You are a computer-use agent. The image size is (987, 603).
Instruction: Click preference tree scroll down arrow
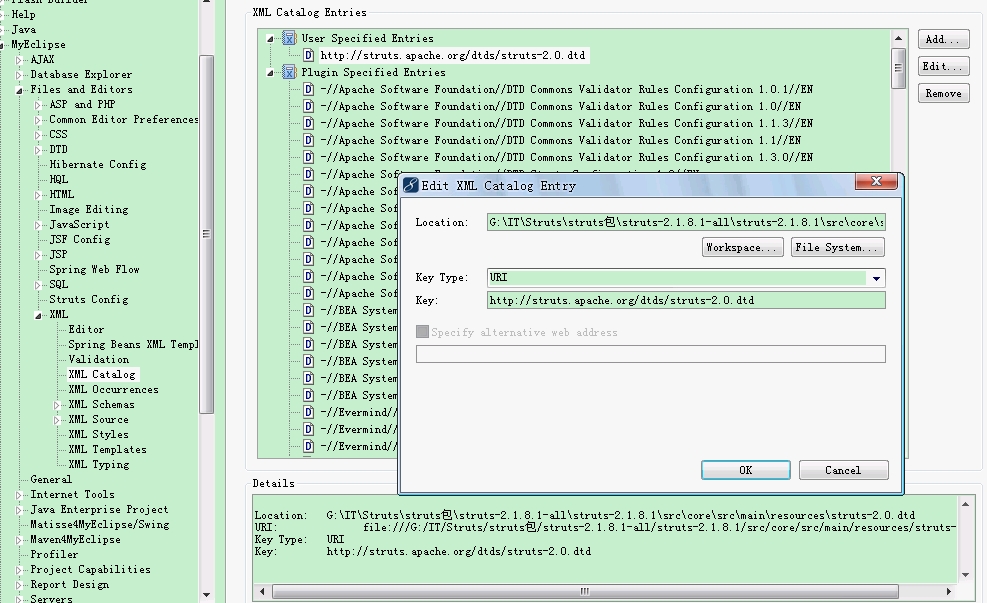coord(206,594)
